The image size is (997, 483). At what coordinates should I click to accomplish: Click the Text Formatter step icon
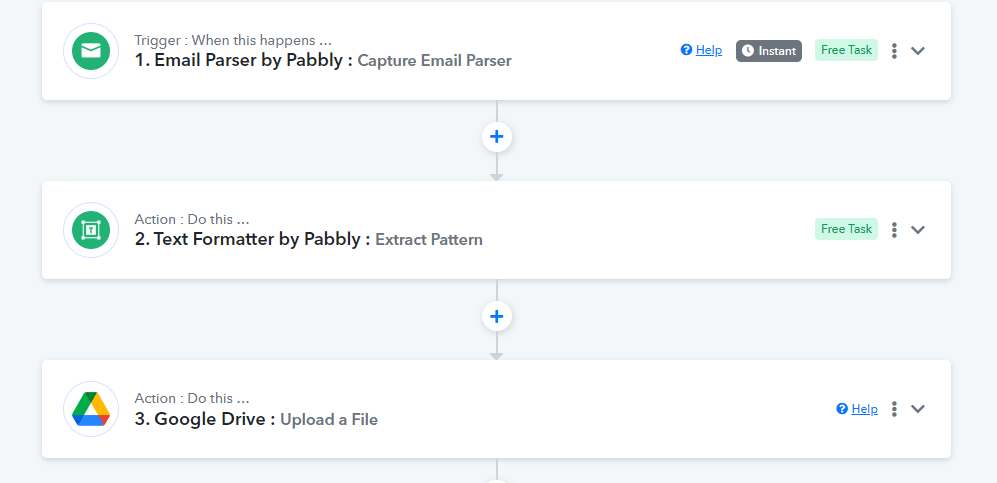coord(91,230)
